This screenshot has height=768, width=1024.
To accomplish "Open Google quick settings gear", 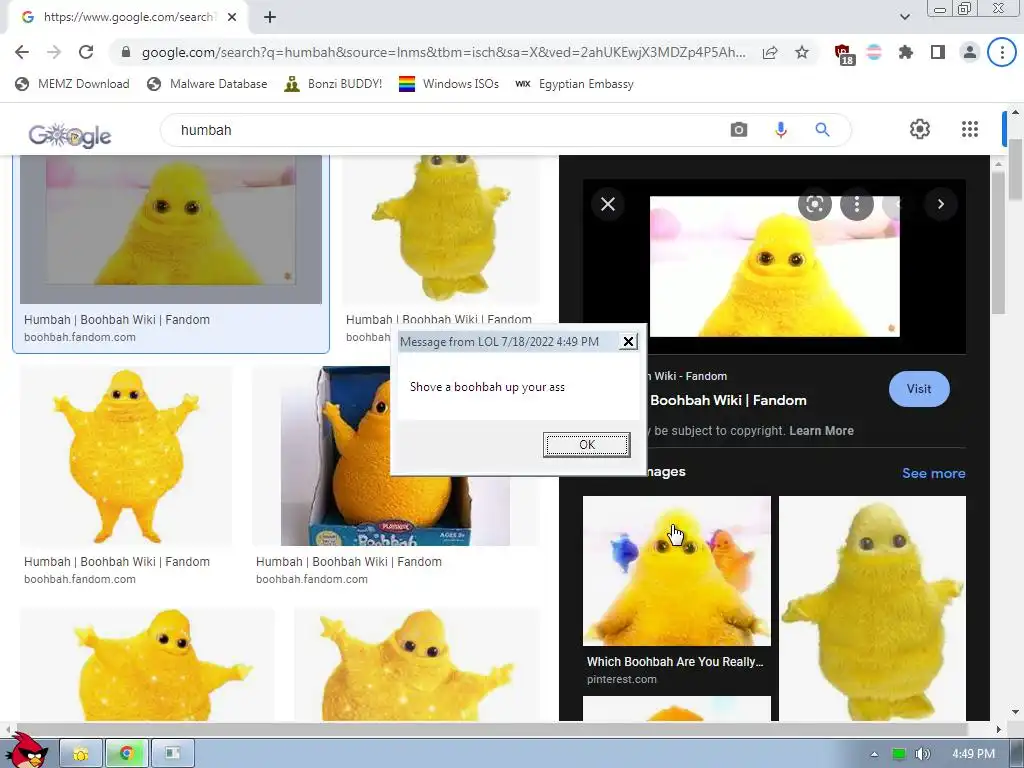I will point(920,129).
